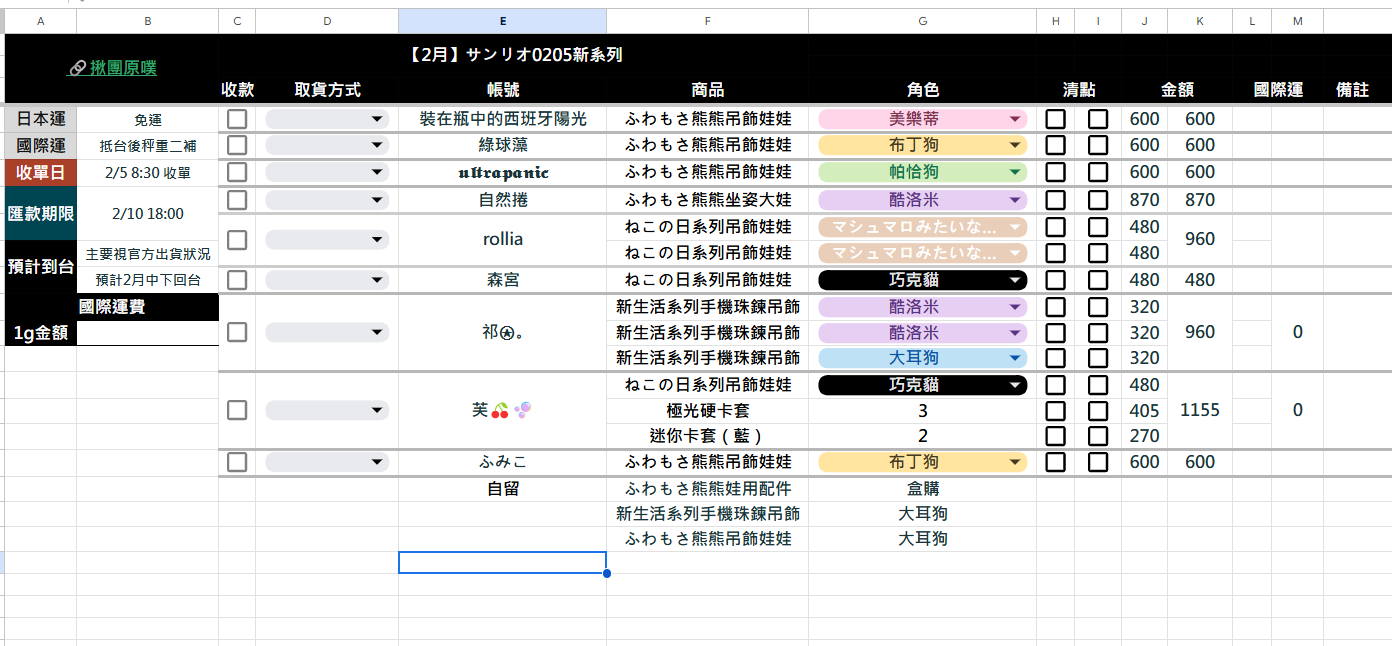
Task: Expand the 取貨方式 dropdown for rollia
Action: coord(327,240)
